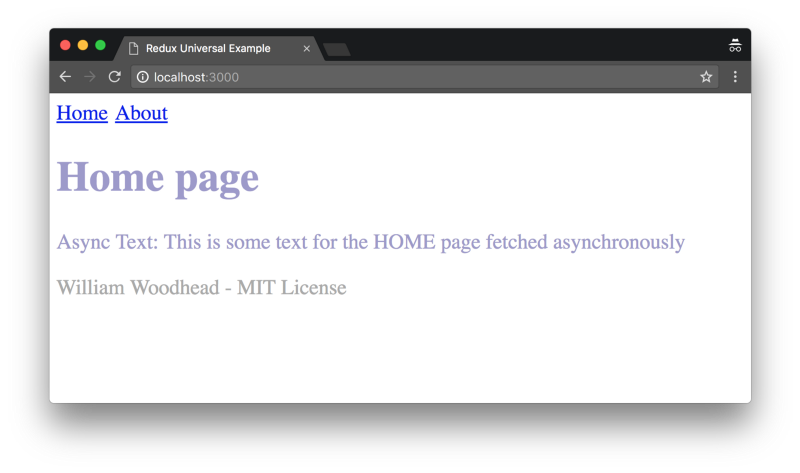The image size is (800, 473).
Task: Select the Redux Universal Example tab
Action: point(210,49)
